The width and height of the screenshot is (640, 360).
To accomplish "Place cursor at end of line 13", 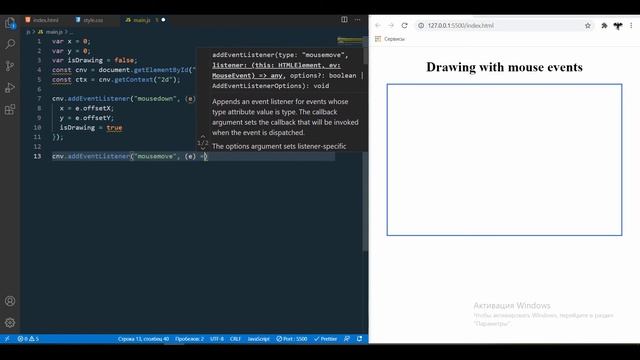I will click(207, 156).
